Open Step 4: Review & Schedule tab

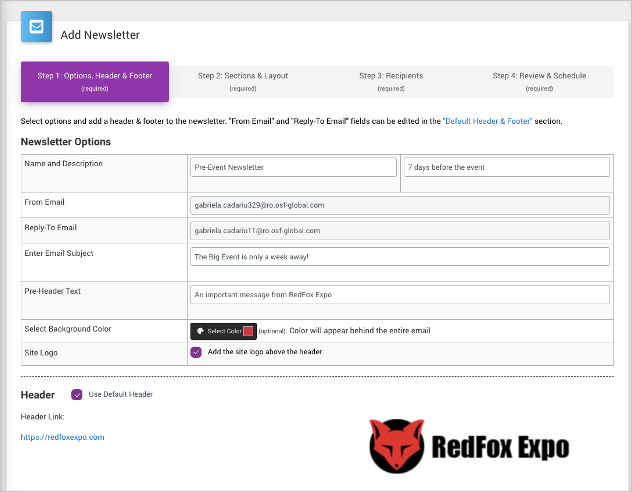click(x=539, y=81)
